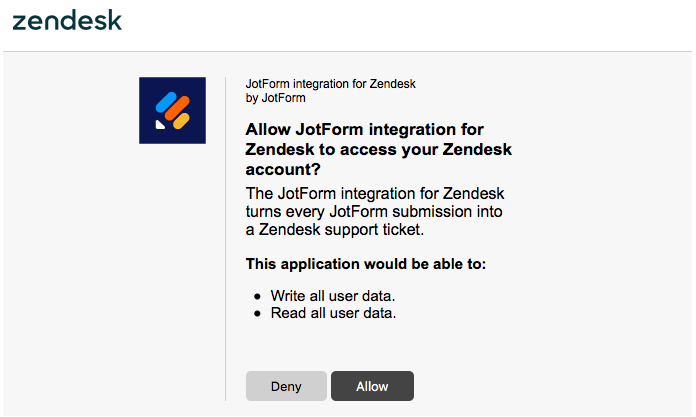Click the white pencil tip in JotForm logo
The height and width of the screenshot is (417, 696).
coord(160,125)
